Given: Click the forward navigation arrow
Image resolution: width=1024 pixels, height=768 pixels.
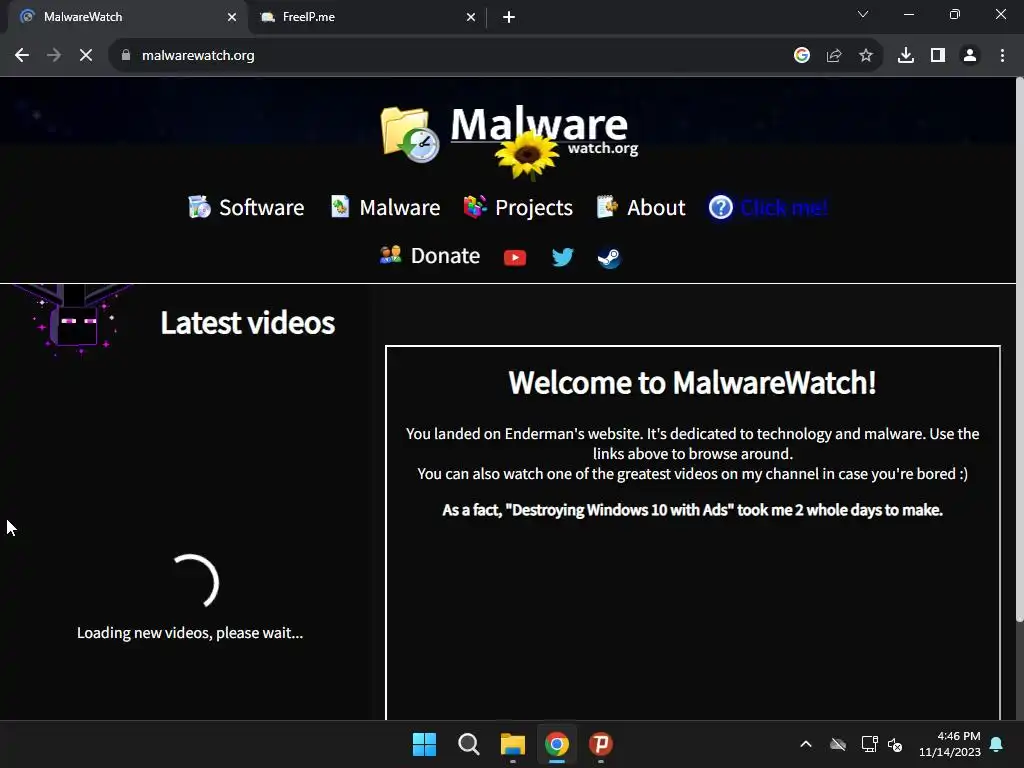Looking at the screenshot, I should [54, 56].
